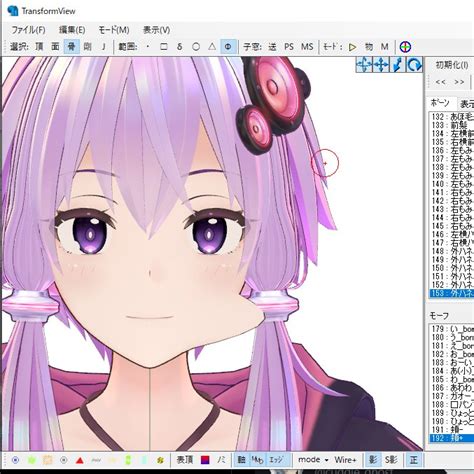Click the pale cyan bar icon in bottom toolbar
Image resolution: width=474 pixels, height=474 pixels.
(x=144, y=460)
